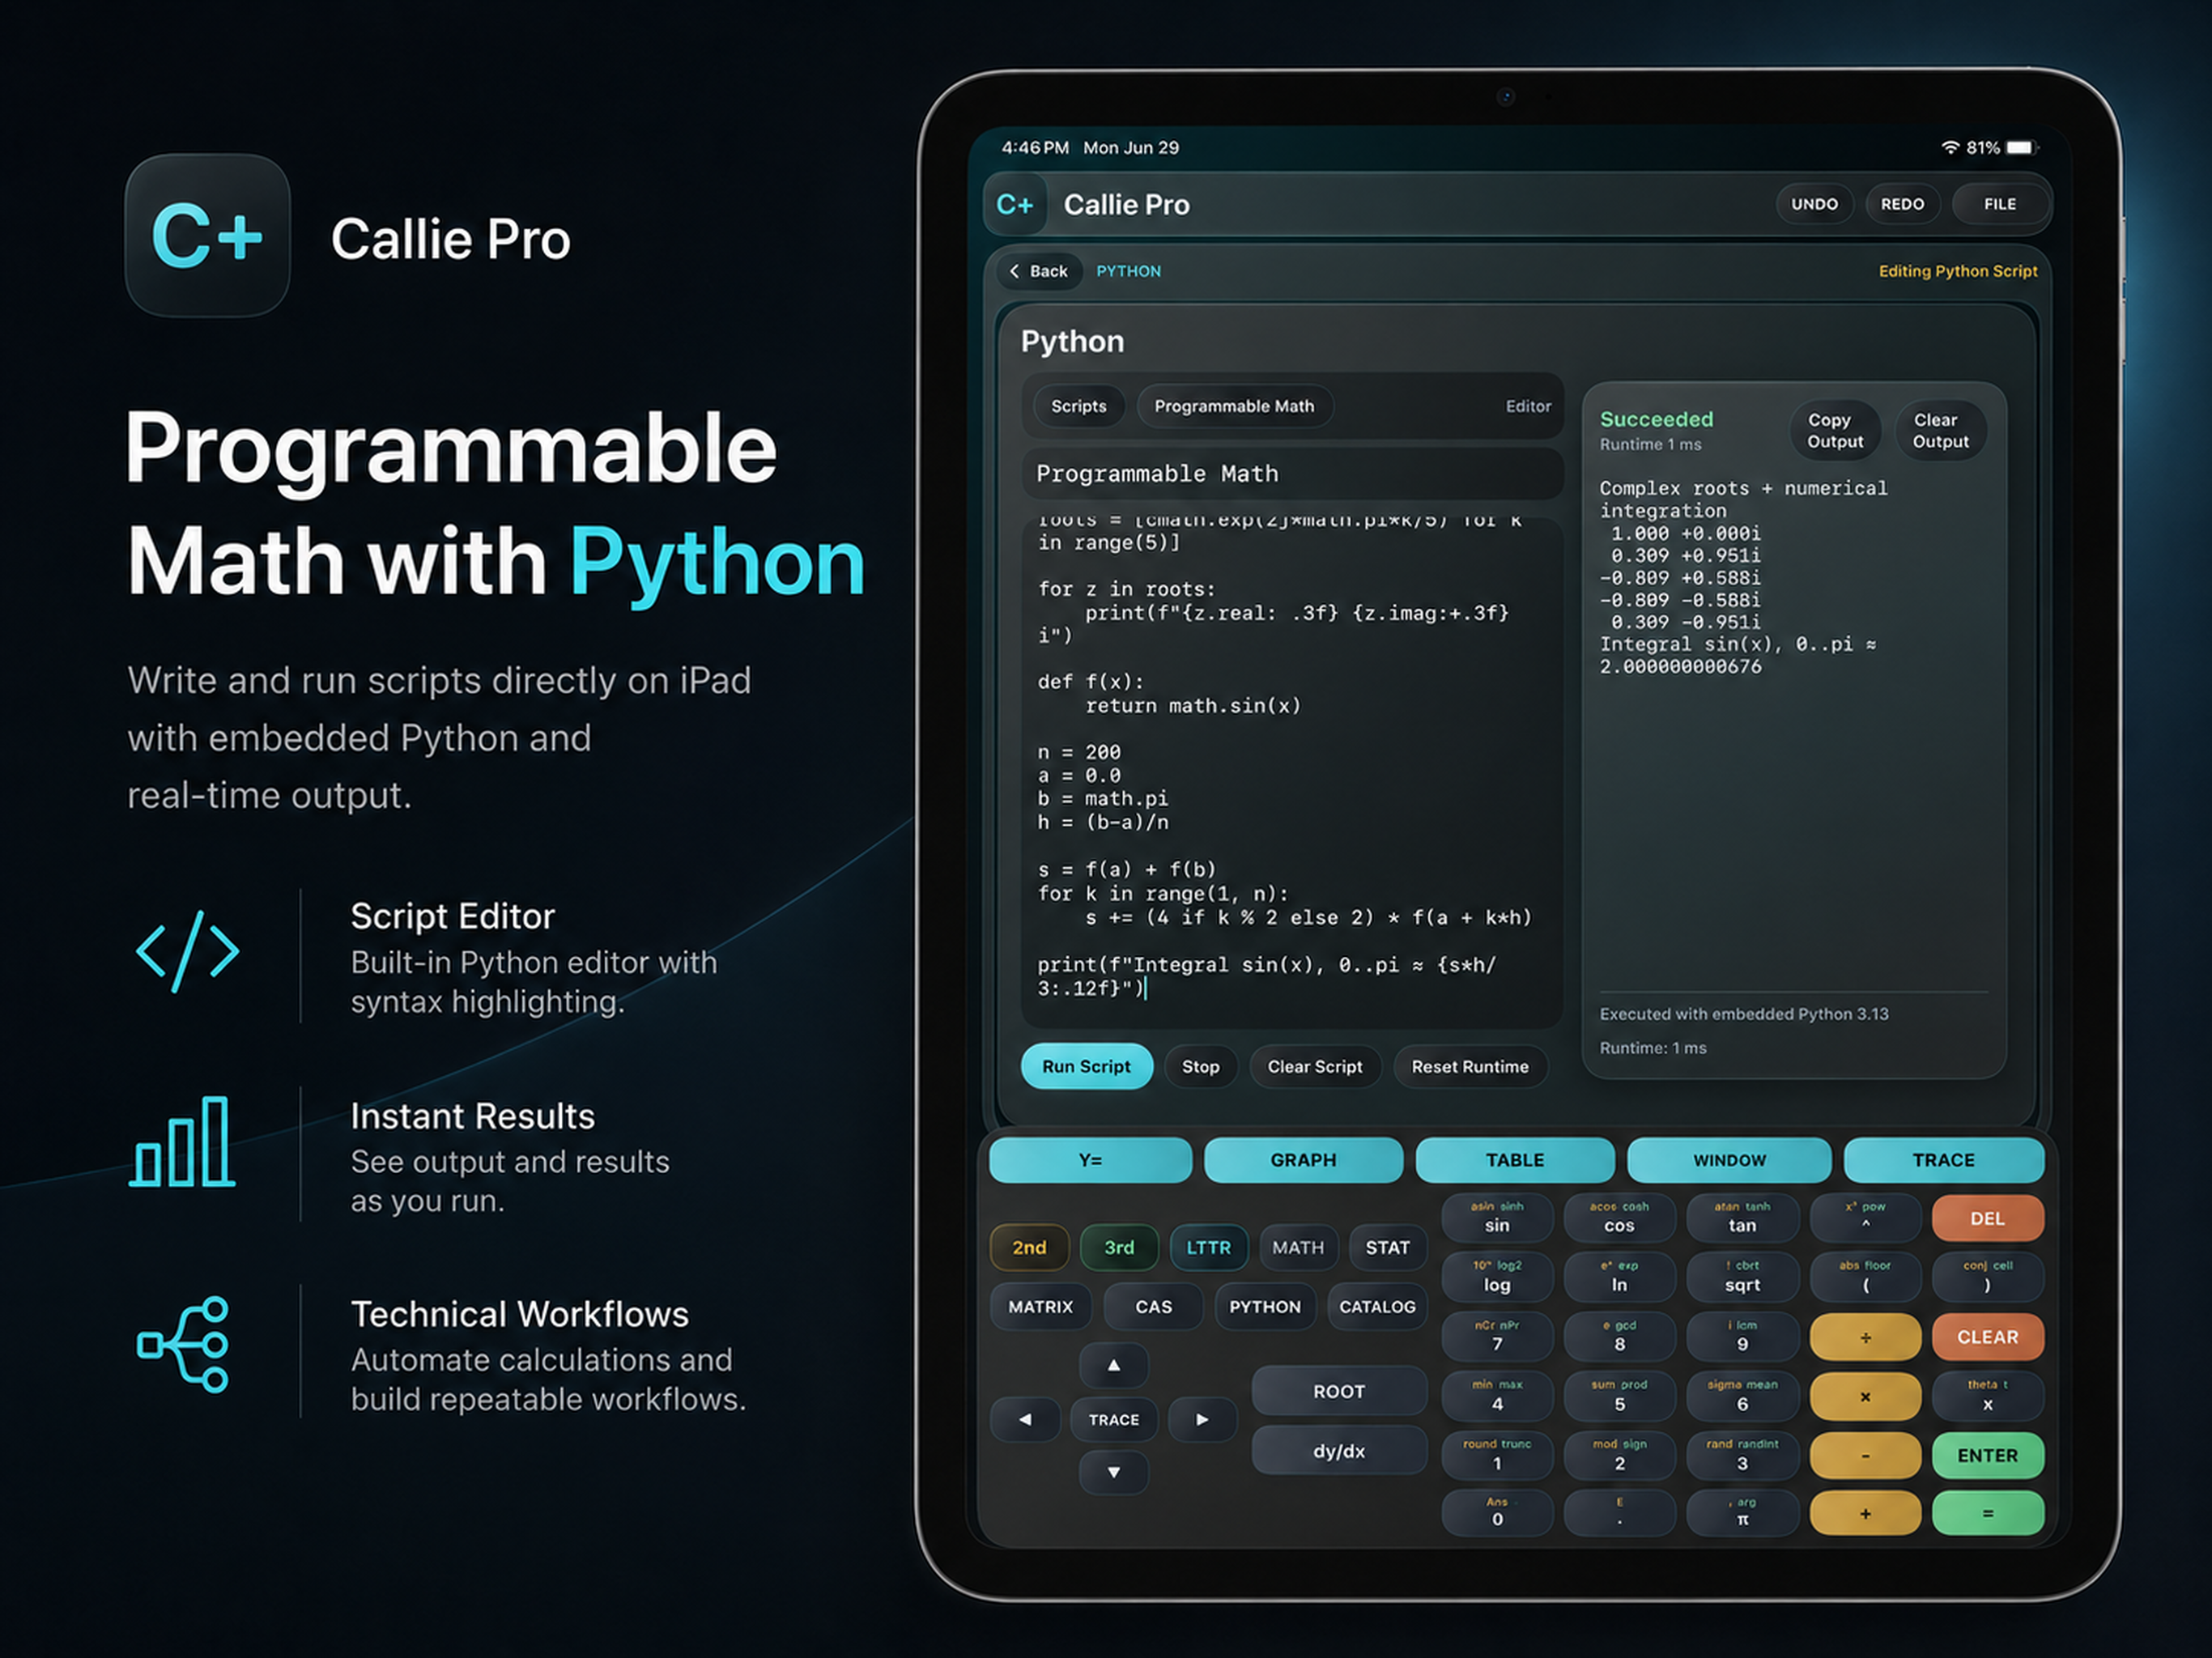Select the Scripts tab
This screenshot has height=1658, width=2212.
pyautogui.click(x=1078, y=406)
